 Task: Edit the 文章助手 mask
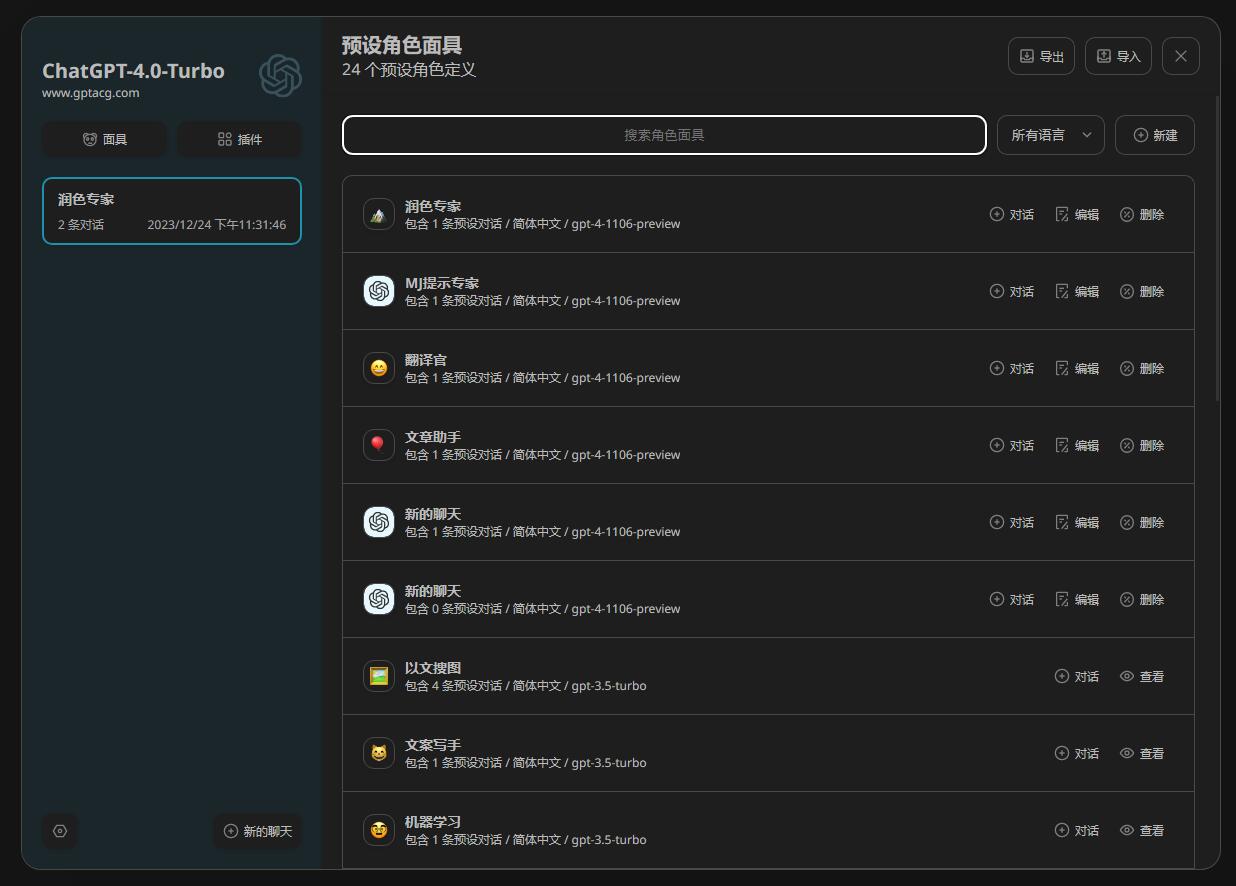click(x=1077, y=445)
